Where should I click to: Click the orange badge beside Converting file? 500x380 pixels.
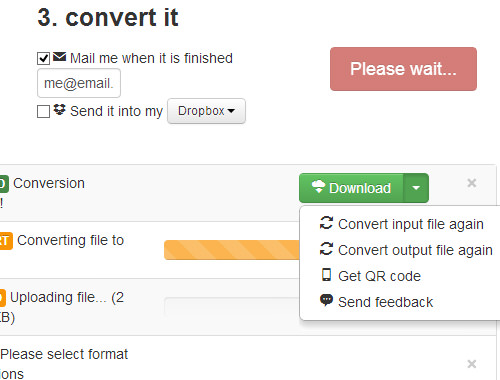pyautogui.click(x=6, y=241)
